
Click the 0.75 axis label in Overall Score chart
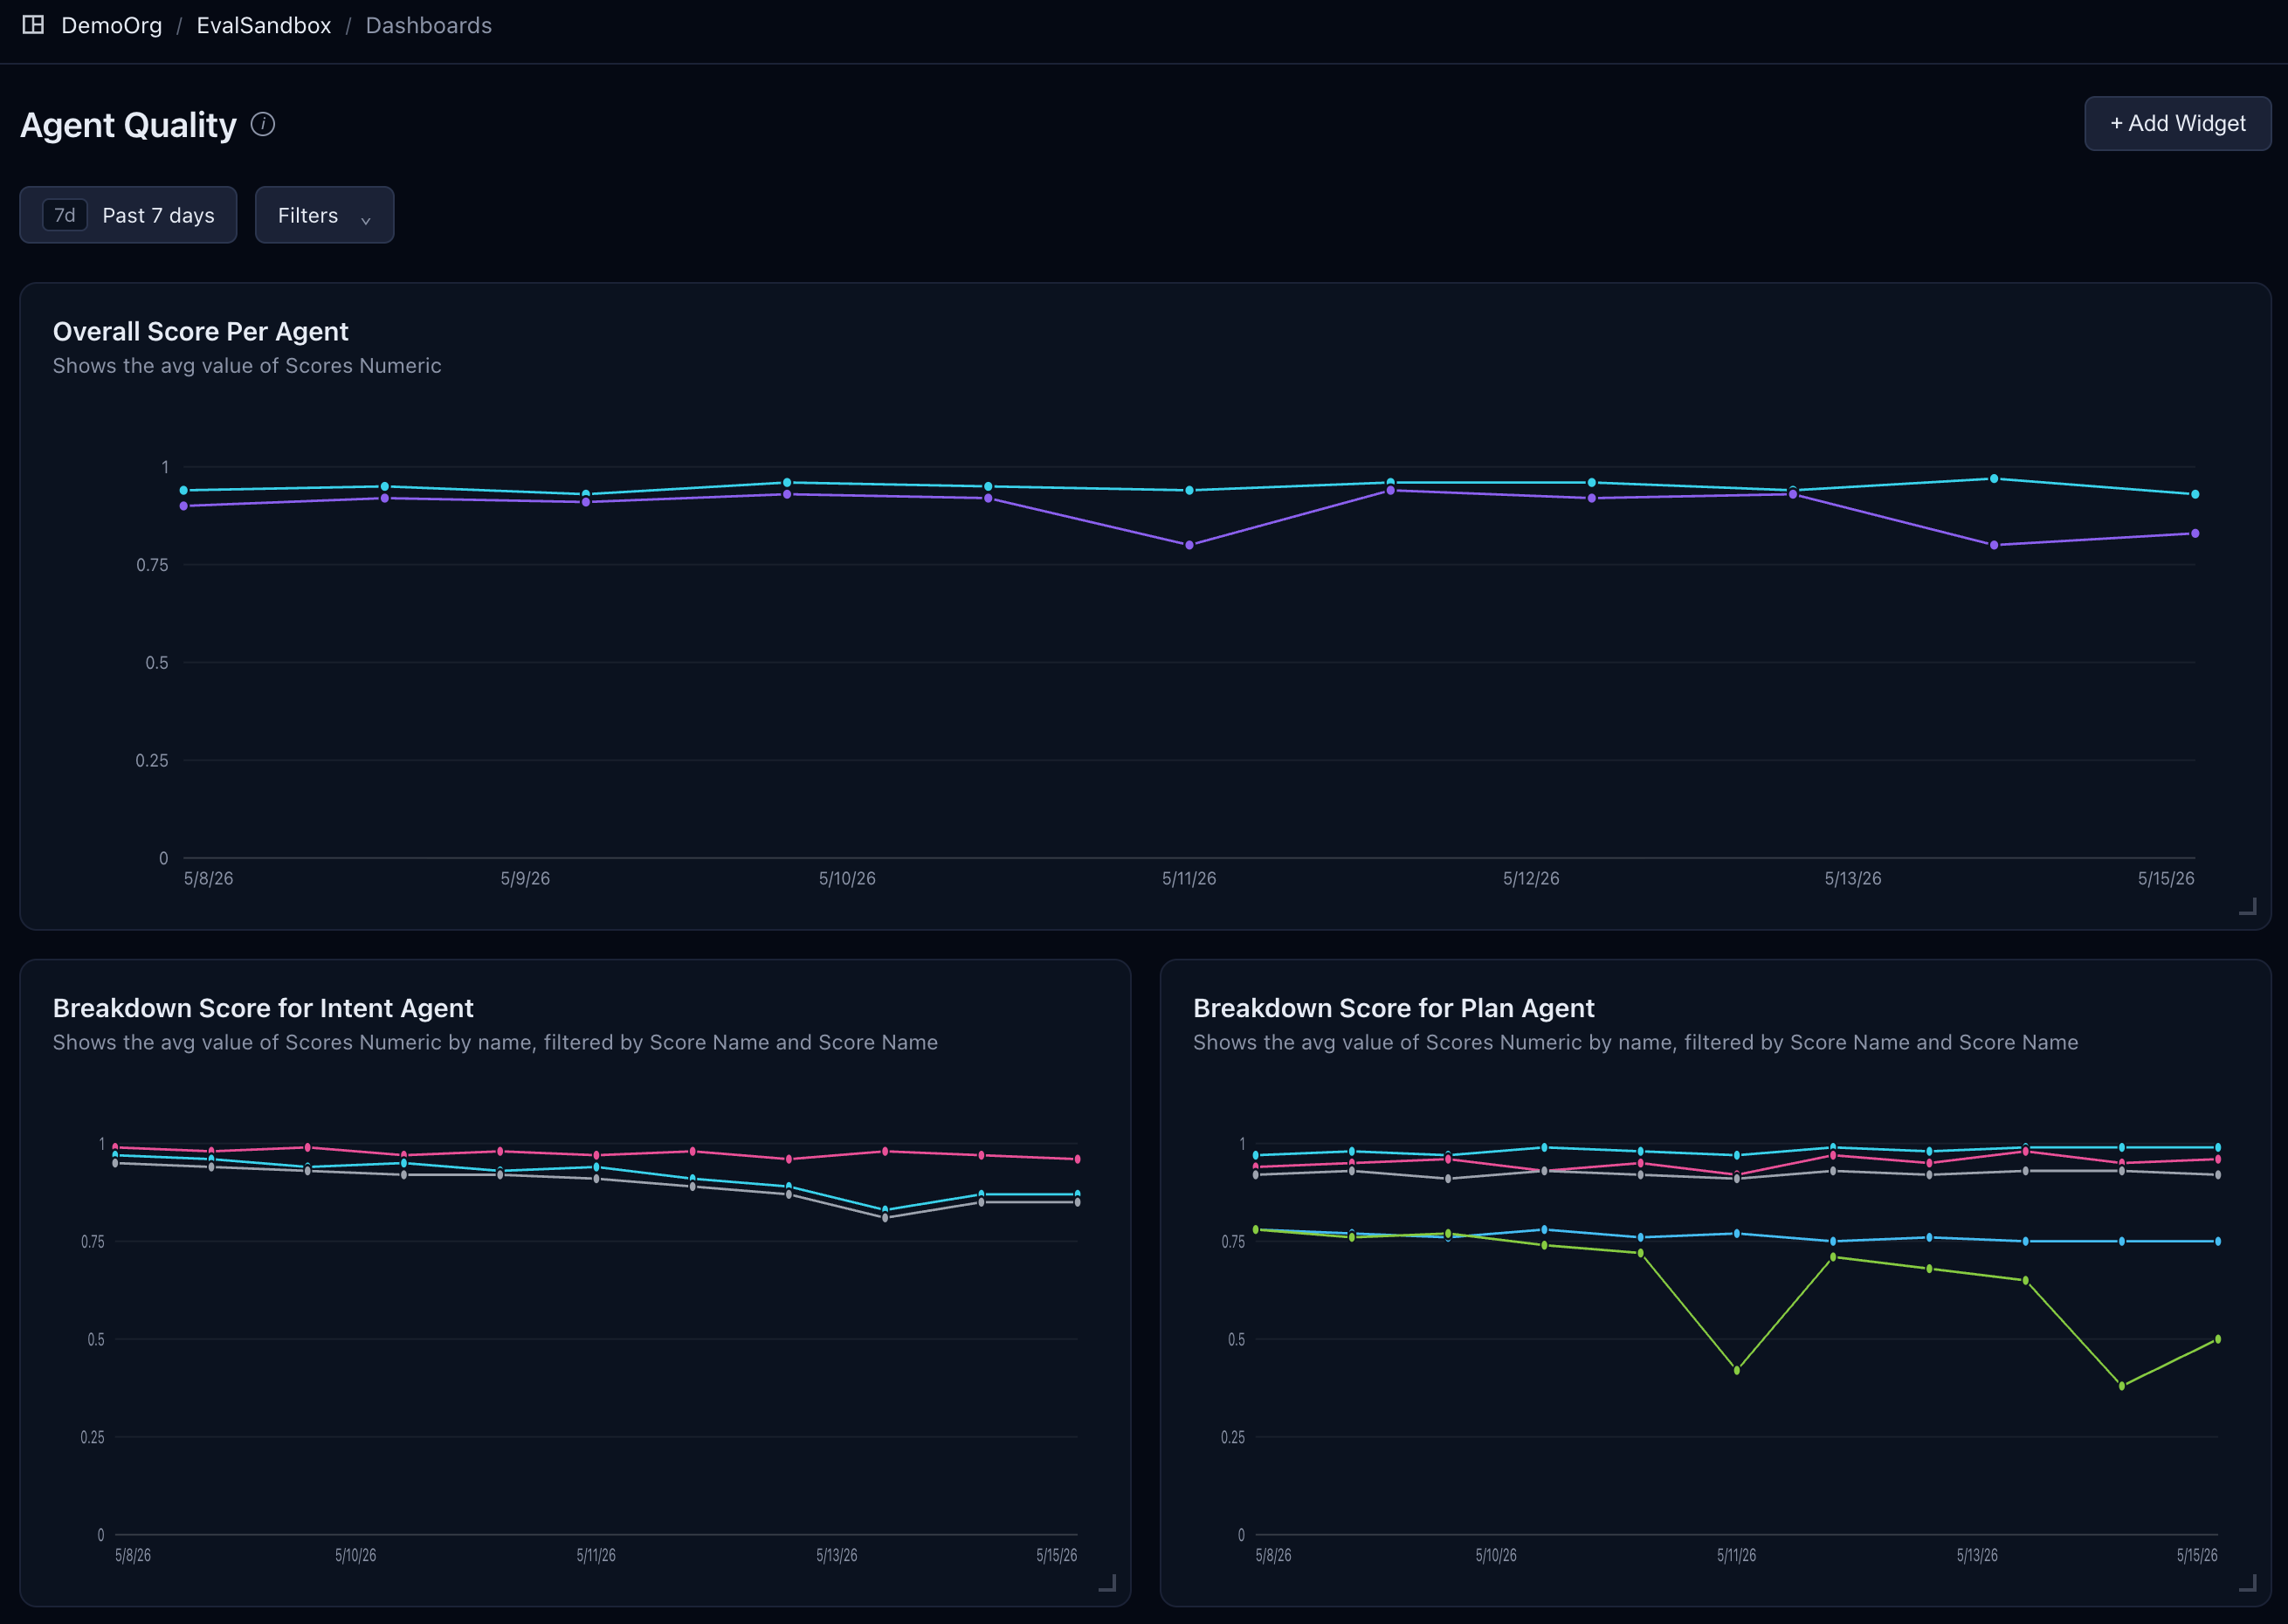click(152, 565)
